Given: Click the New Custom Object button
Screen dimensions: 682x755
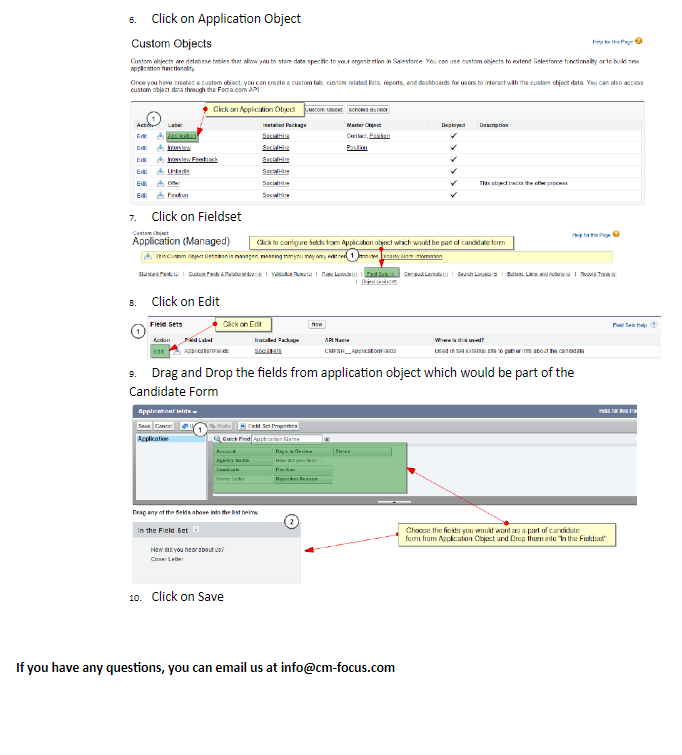Looking at the screenshot, I should point(324,110).
